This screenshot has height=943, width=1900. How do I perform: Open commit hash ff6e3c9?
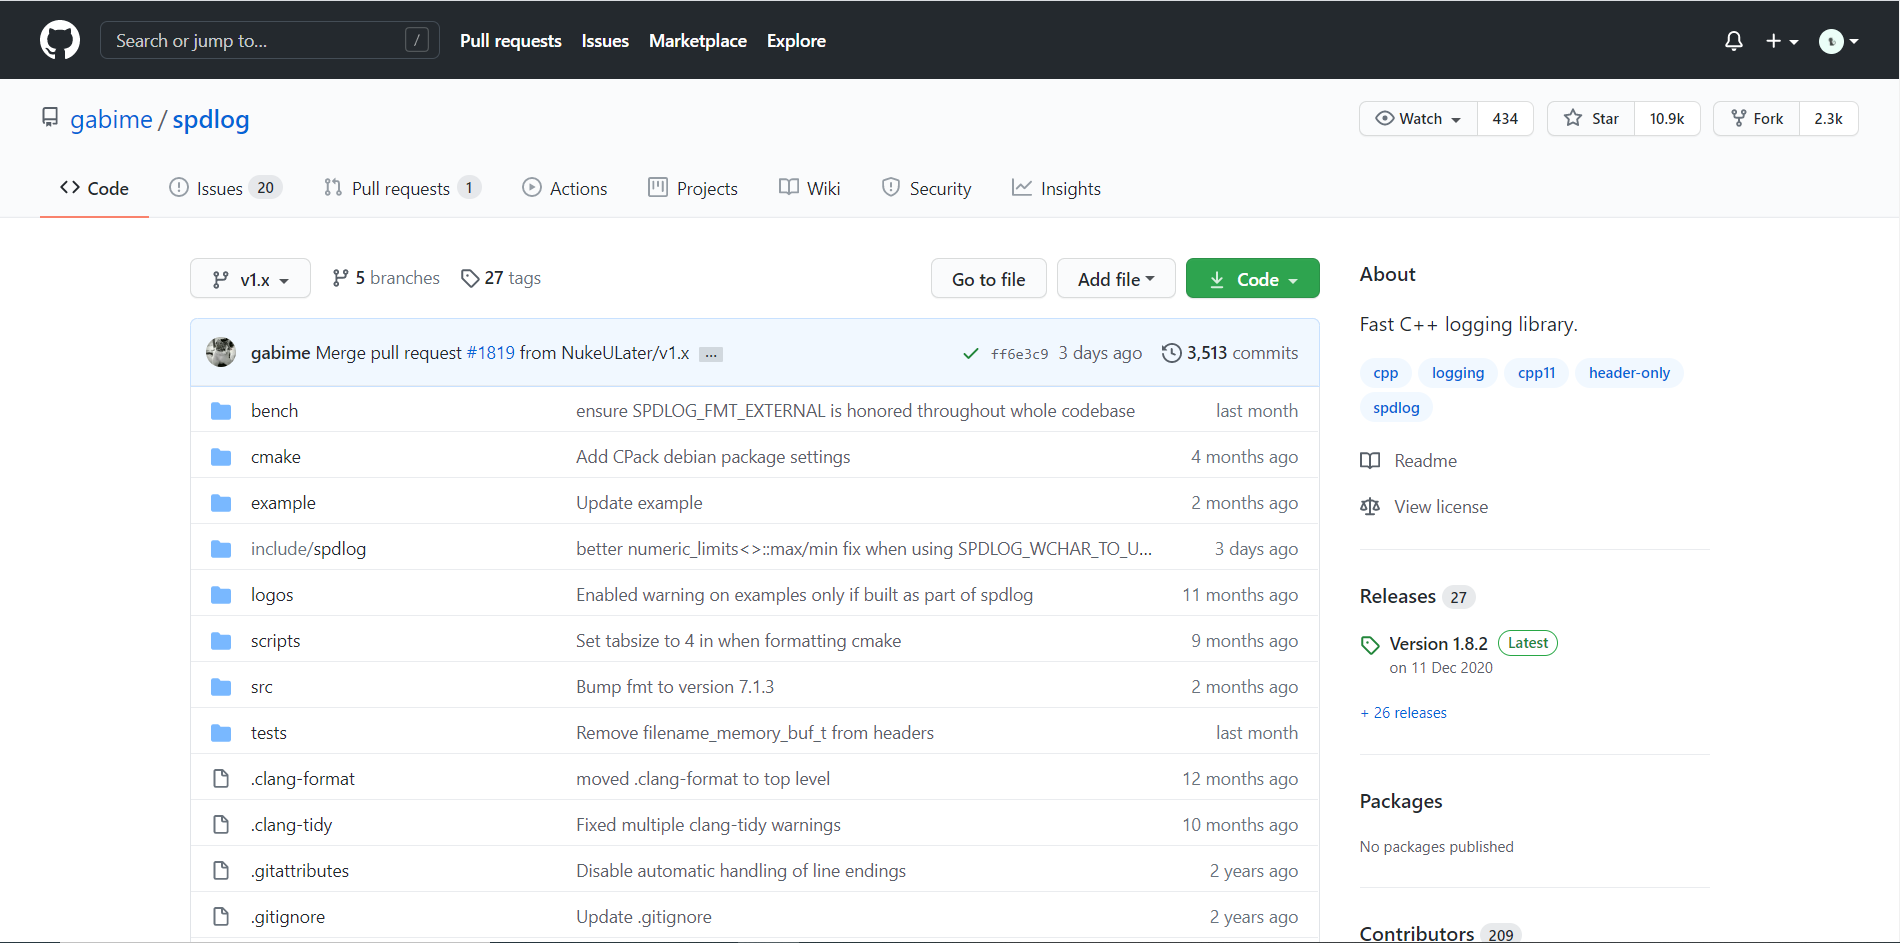click(x=1019, y=354)
